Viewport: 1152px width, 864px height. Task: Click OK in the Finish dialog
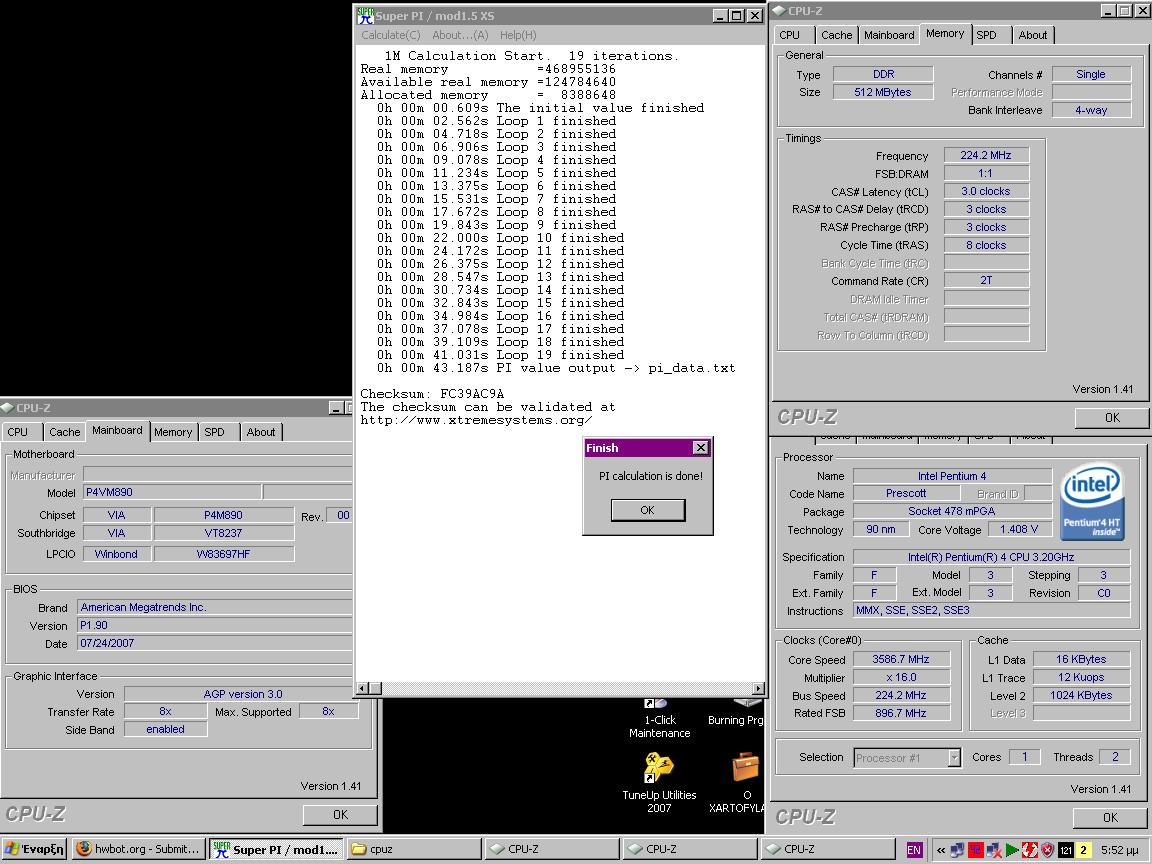(647, 510)
